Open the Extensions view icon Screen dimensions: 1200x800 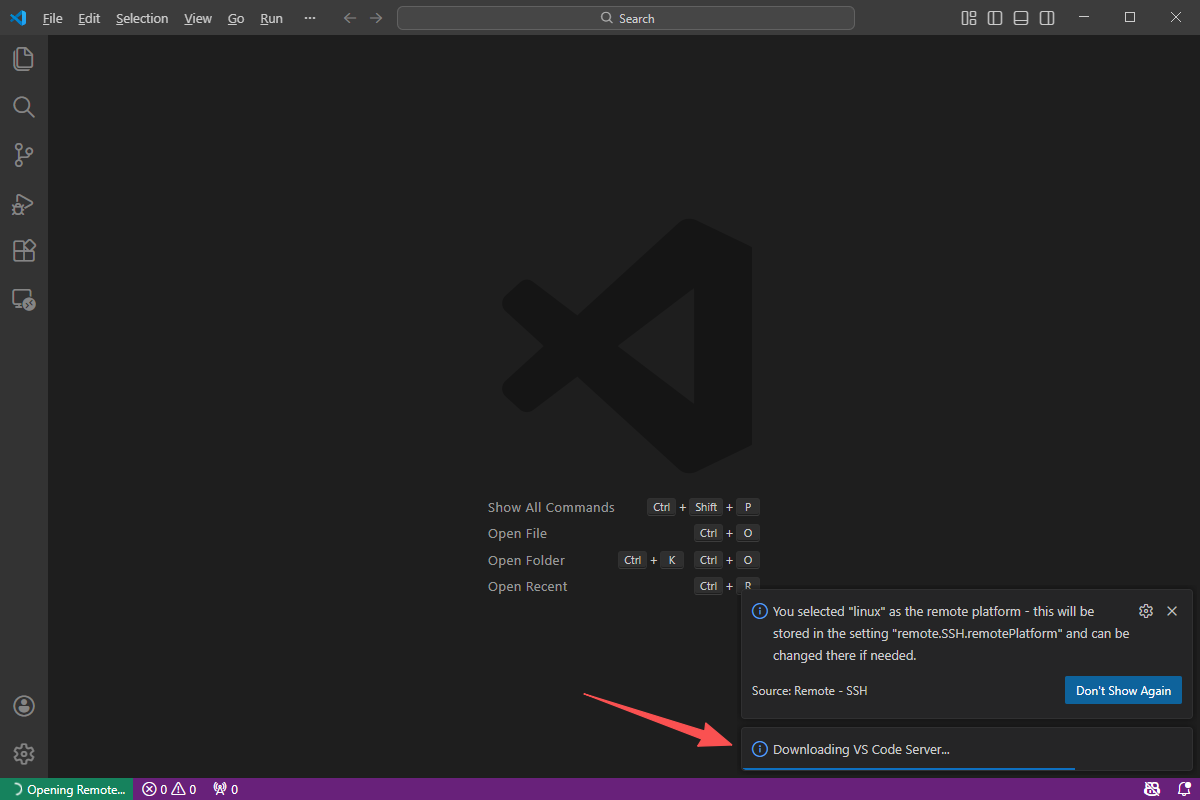(24, 251)
